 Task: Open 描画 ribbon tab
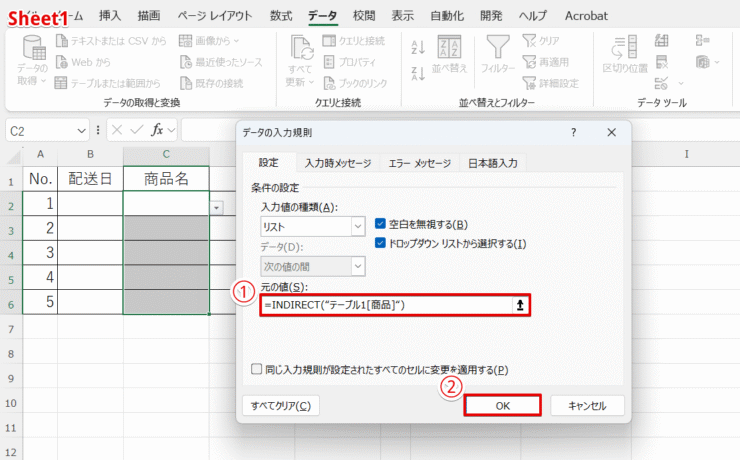point(149,16)
